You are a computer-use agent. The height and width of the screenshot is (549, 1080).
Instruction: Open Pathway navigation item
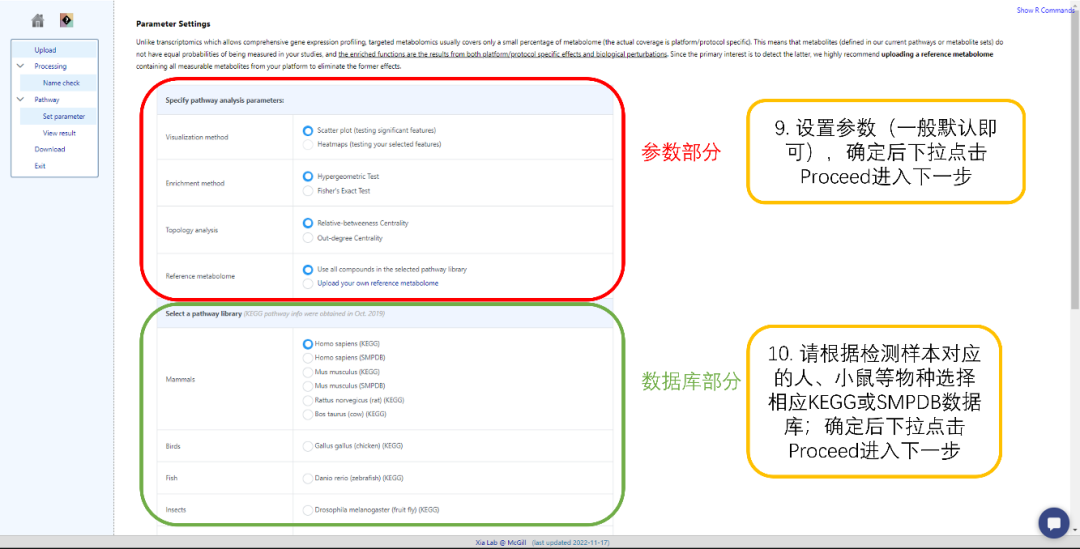pyautogui.click(x=47, y=99)
